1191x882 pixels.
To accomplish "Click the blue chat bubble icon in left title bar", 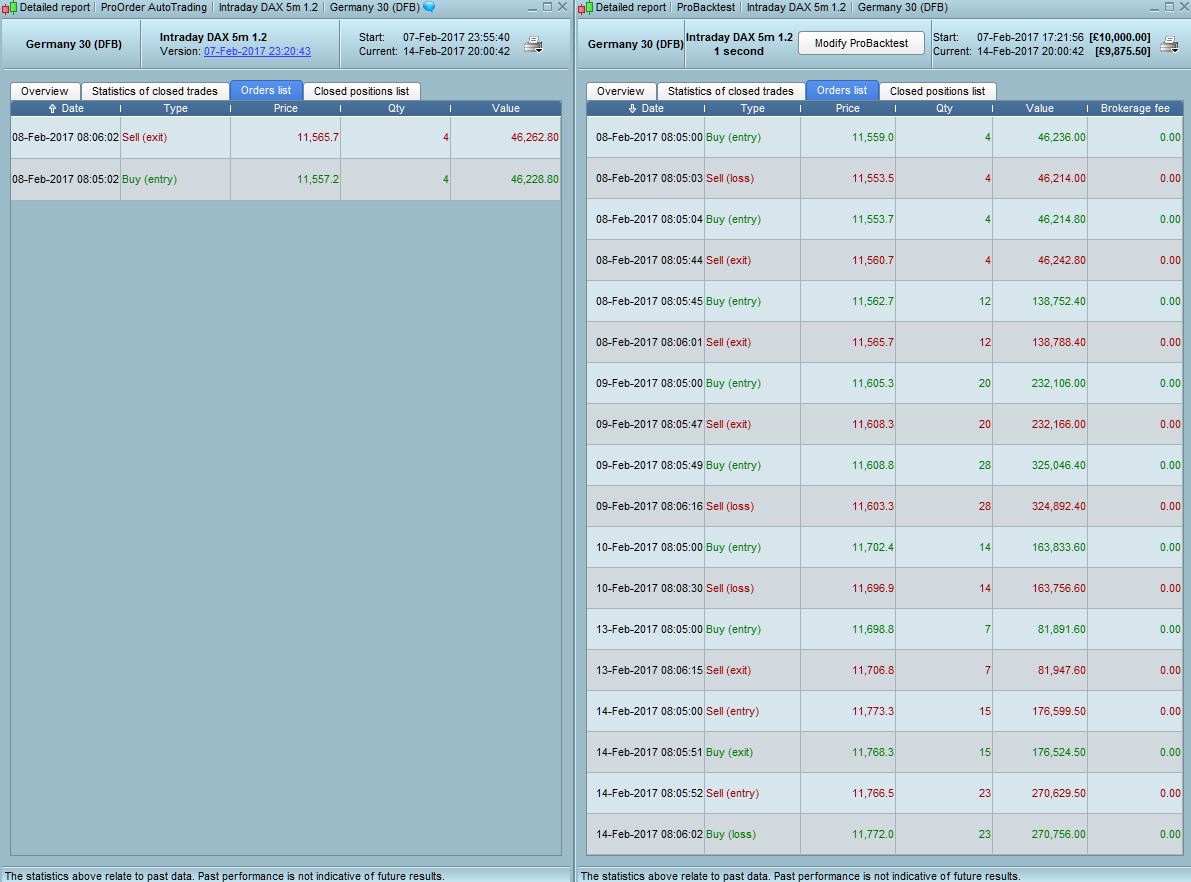I will tap(429, 7).
